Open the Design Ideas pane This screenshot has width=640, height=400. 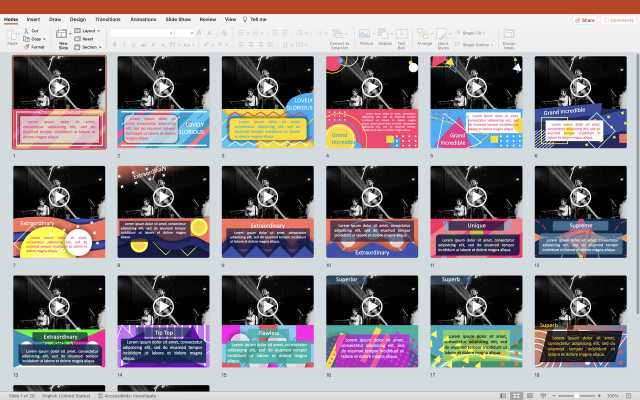click(x=509, y=36)
